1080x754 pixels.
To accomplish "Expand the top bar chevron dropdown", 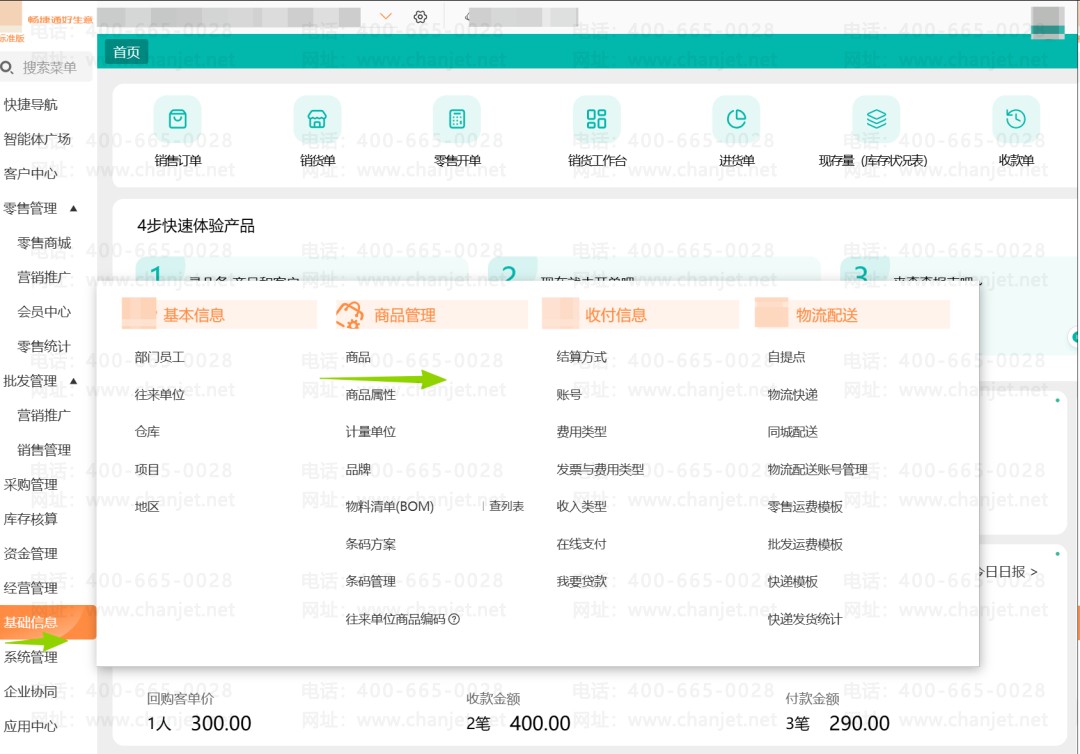I will coord(386,17).
